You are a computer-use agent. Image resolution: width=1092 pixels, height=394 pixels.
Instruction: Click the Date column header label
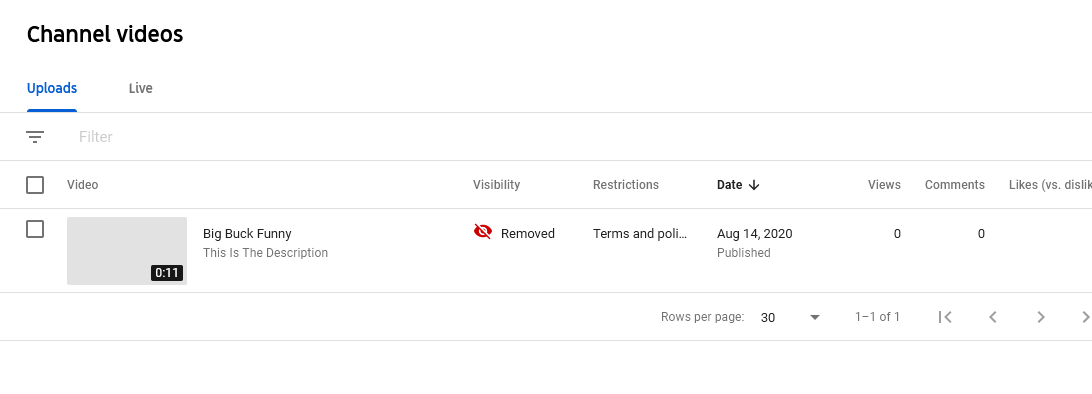coord(729,185)
